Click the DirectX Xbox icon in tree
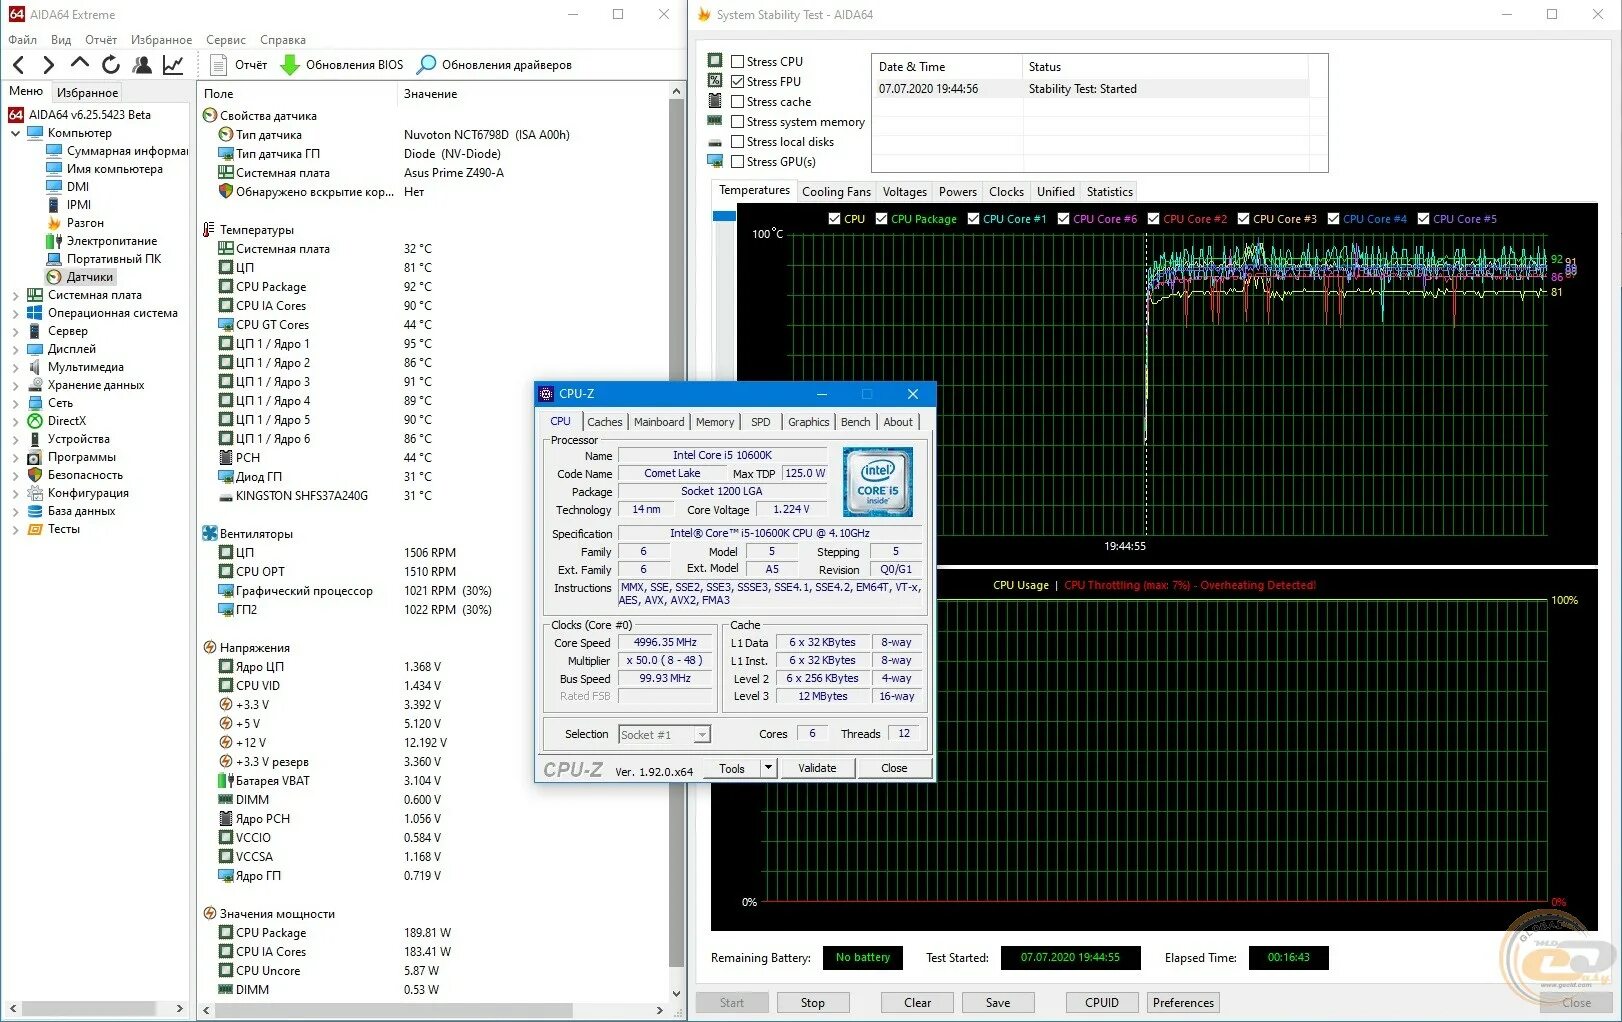 click(x=35, y=421)
